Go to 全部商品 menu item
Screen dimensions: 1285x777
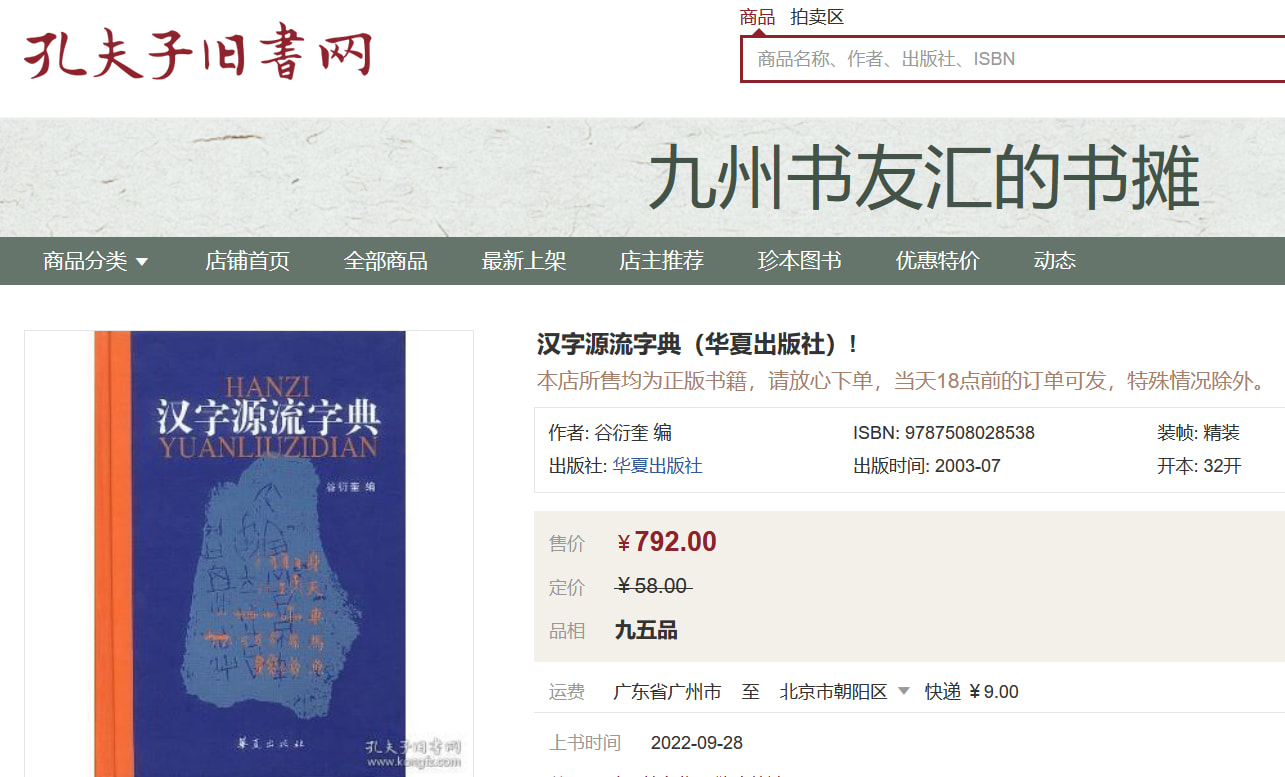(385, 261)
